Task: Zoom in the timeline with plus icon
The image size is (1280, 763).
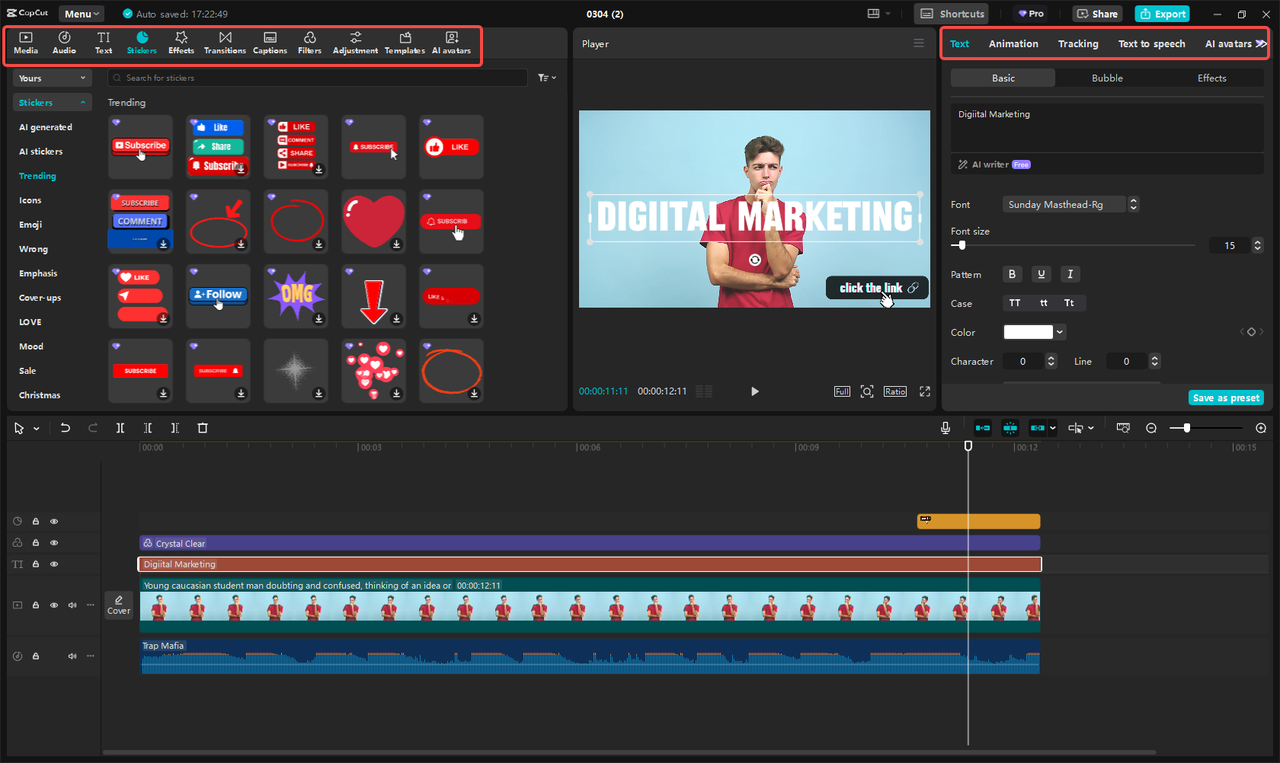Action: point(1261,428)
